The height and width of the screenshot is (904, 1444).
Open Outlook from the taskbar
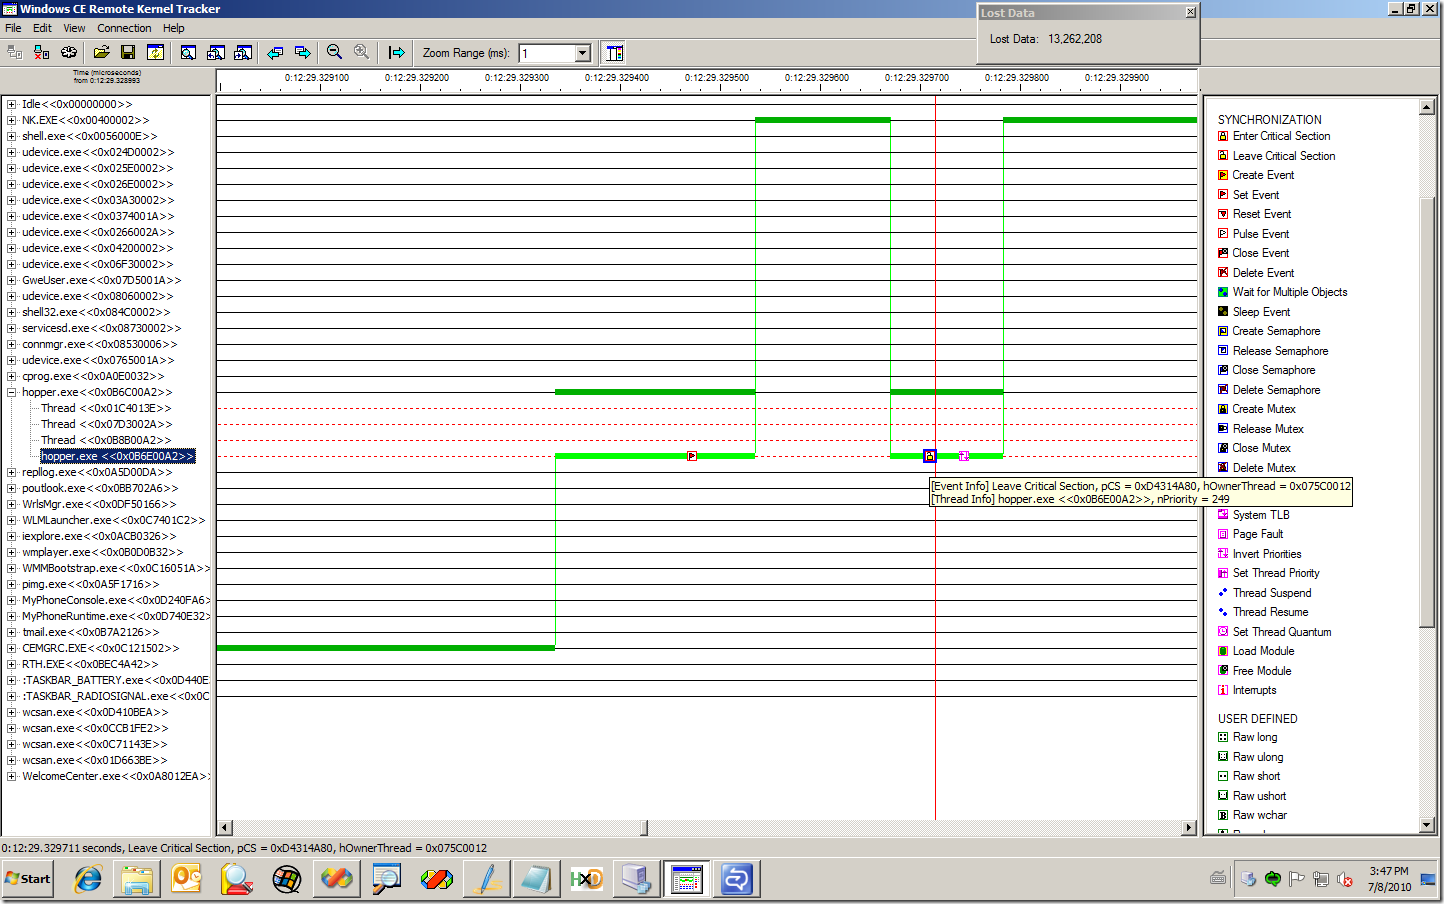[x=187, y=880]
